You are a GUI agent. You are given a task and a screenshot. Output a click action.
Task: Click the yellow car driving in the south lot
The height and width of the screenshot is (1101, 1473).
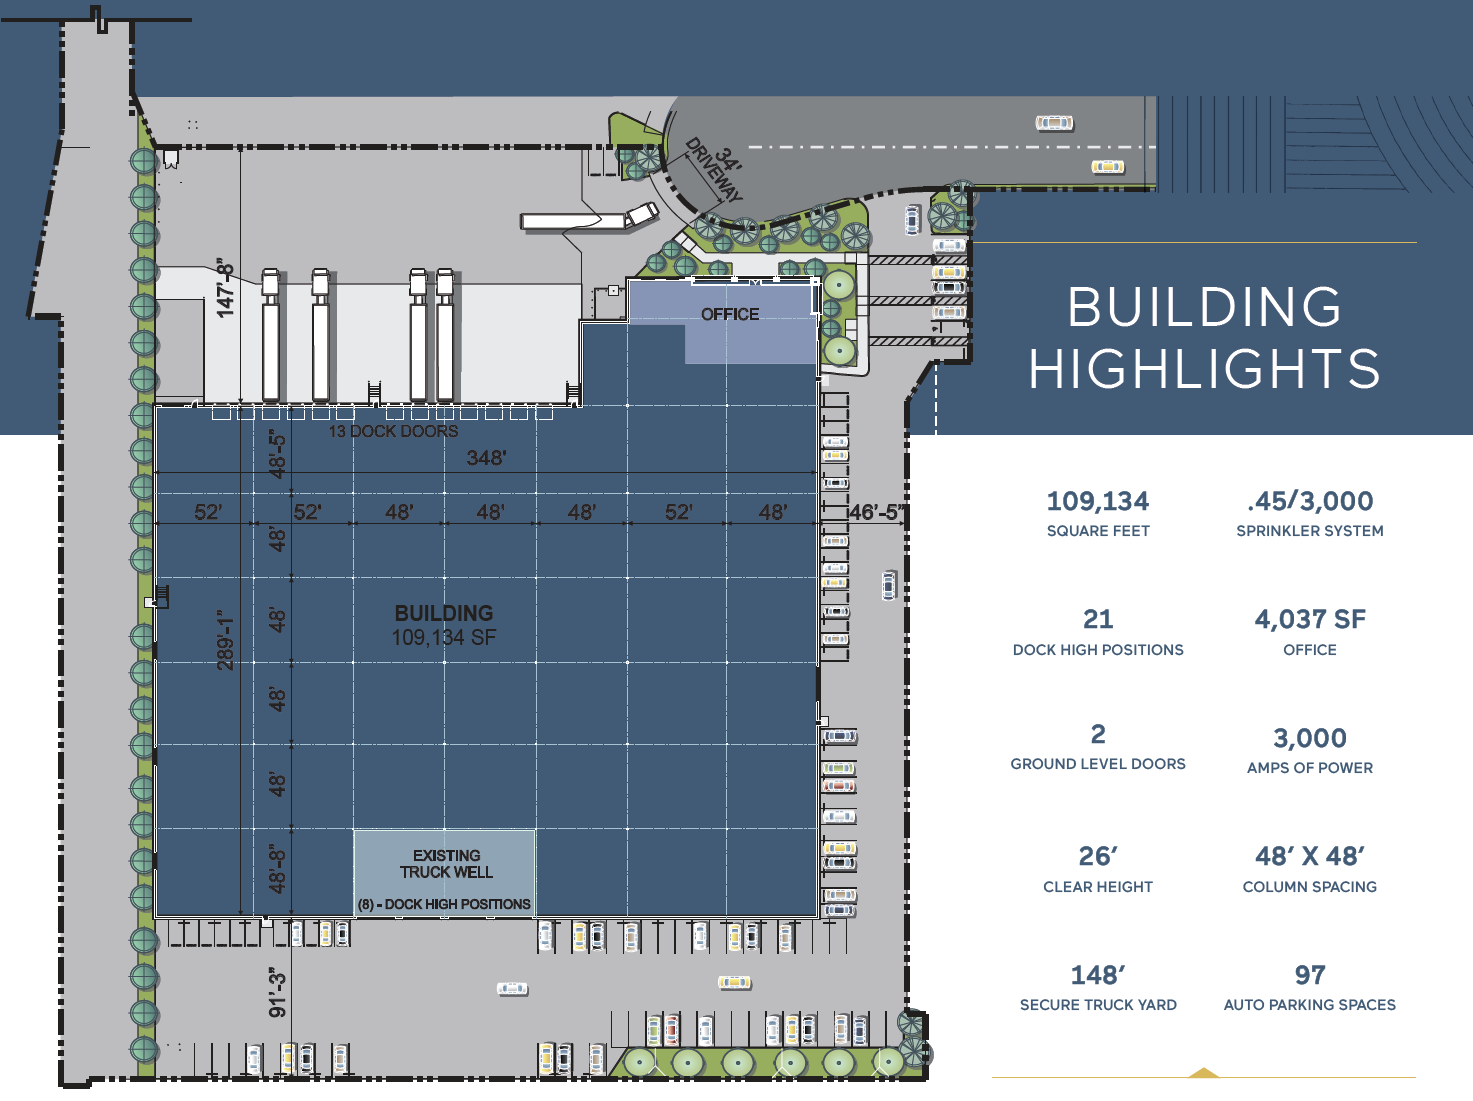pos(734,983)
